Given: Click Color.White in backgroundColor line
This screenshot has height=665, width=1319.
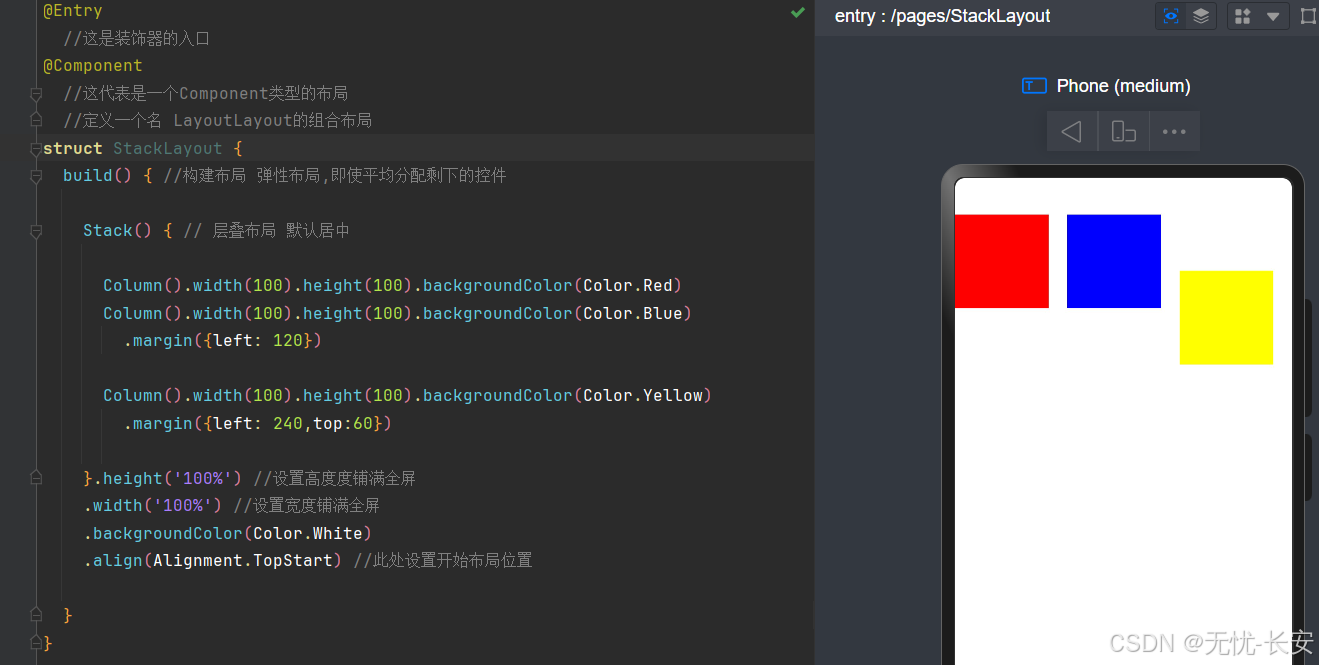Looking at the screenshot, I should tap(308, 534).
